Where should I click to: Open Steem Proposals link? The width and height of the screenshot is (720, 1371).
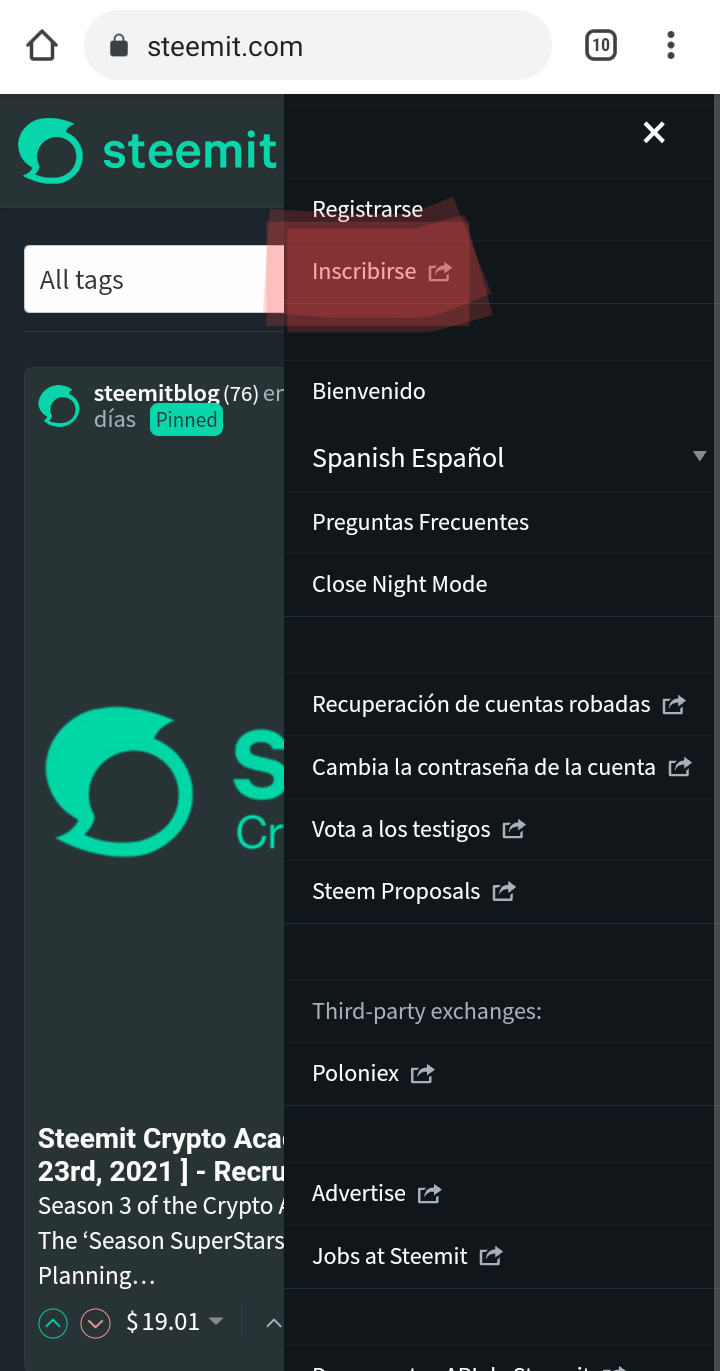coord(396,891)
